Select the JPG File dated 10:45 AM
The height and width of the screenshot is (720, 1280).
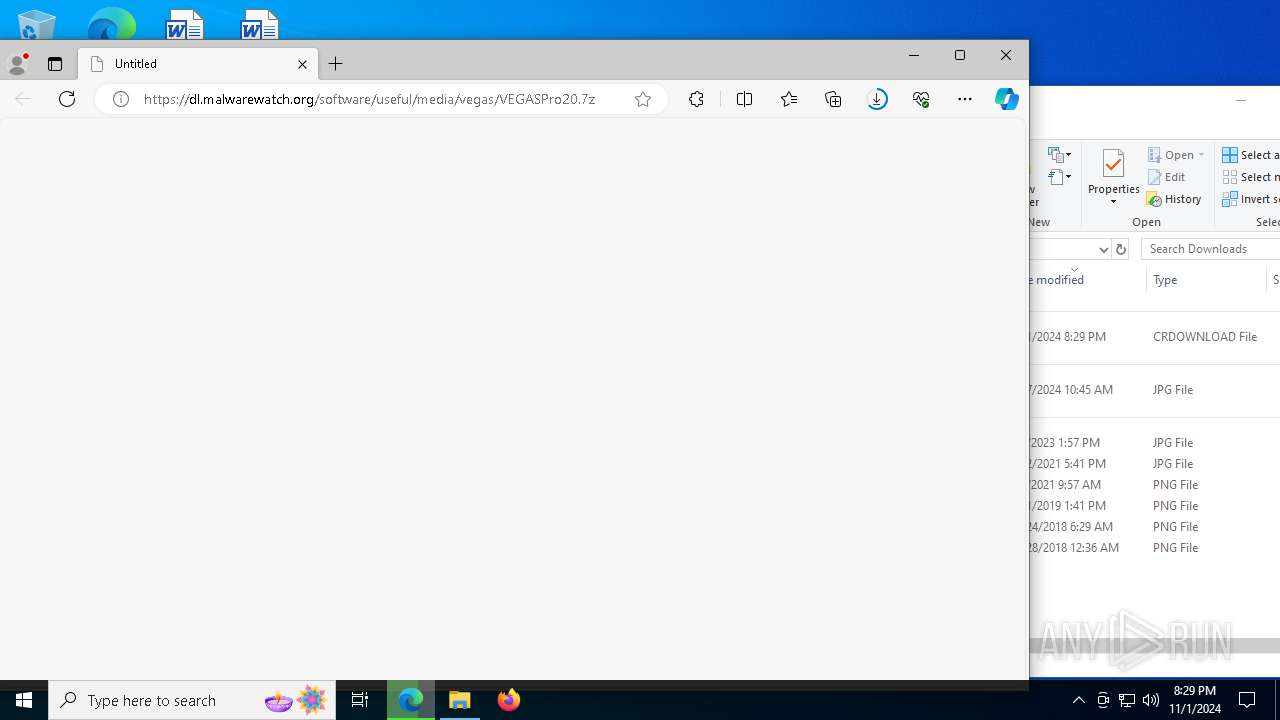pyautogui.click(x=1155, y=390)
